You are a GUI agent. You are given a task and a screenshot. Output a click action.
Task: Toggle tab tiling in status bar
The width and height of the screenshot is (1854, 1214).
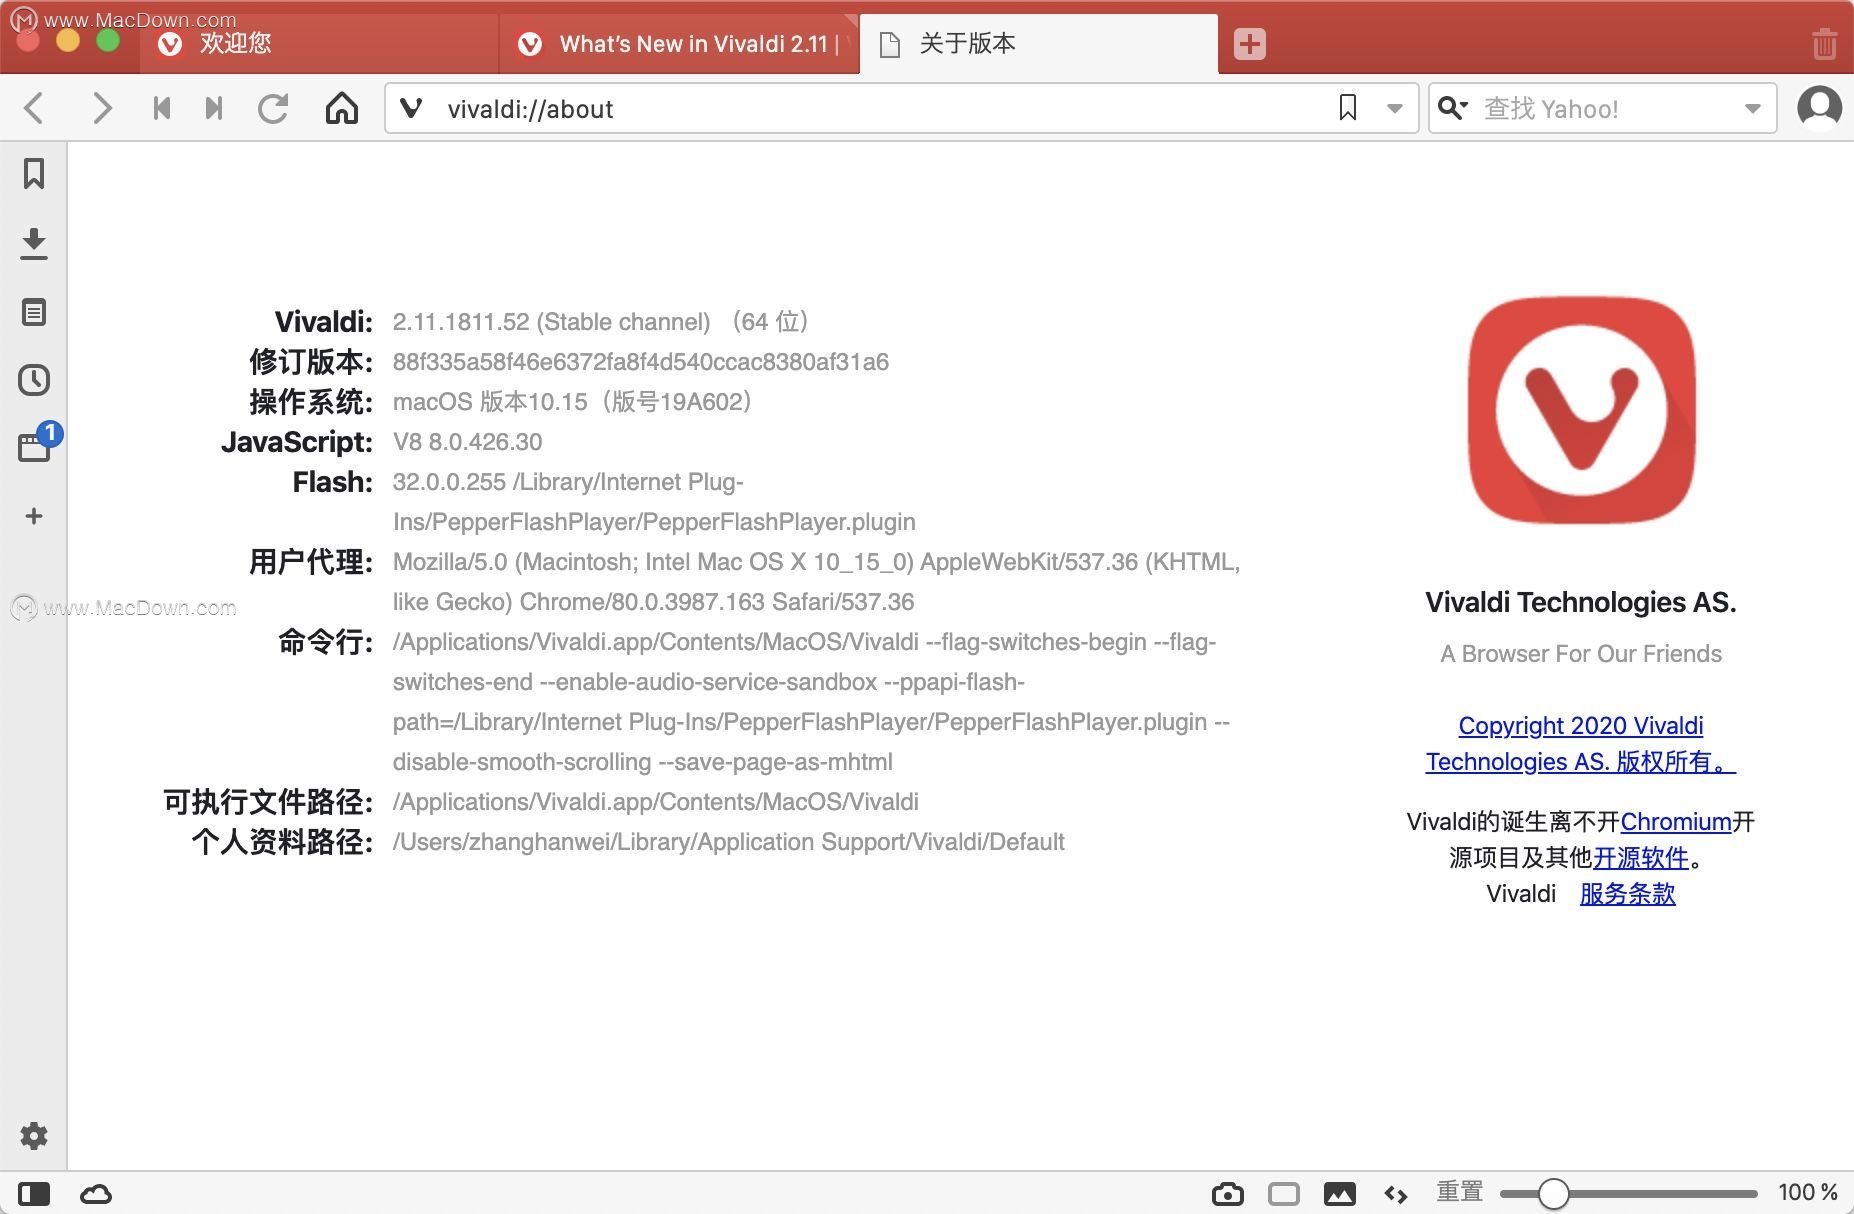[x=1284, y=1194]
